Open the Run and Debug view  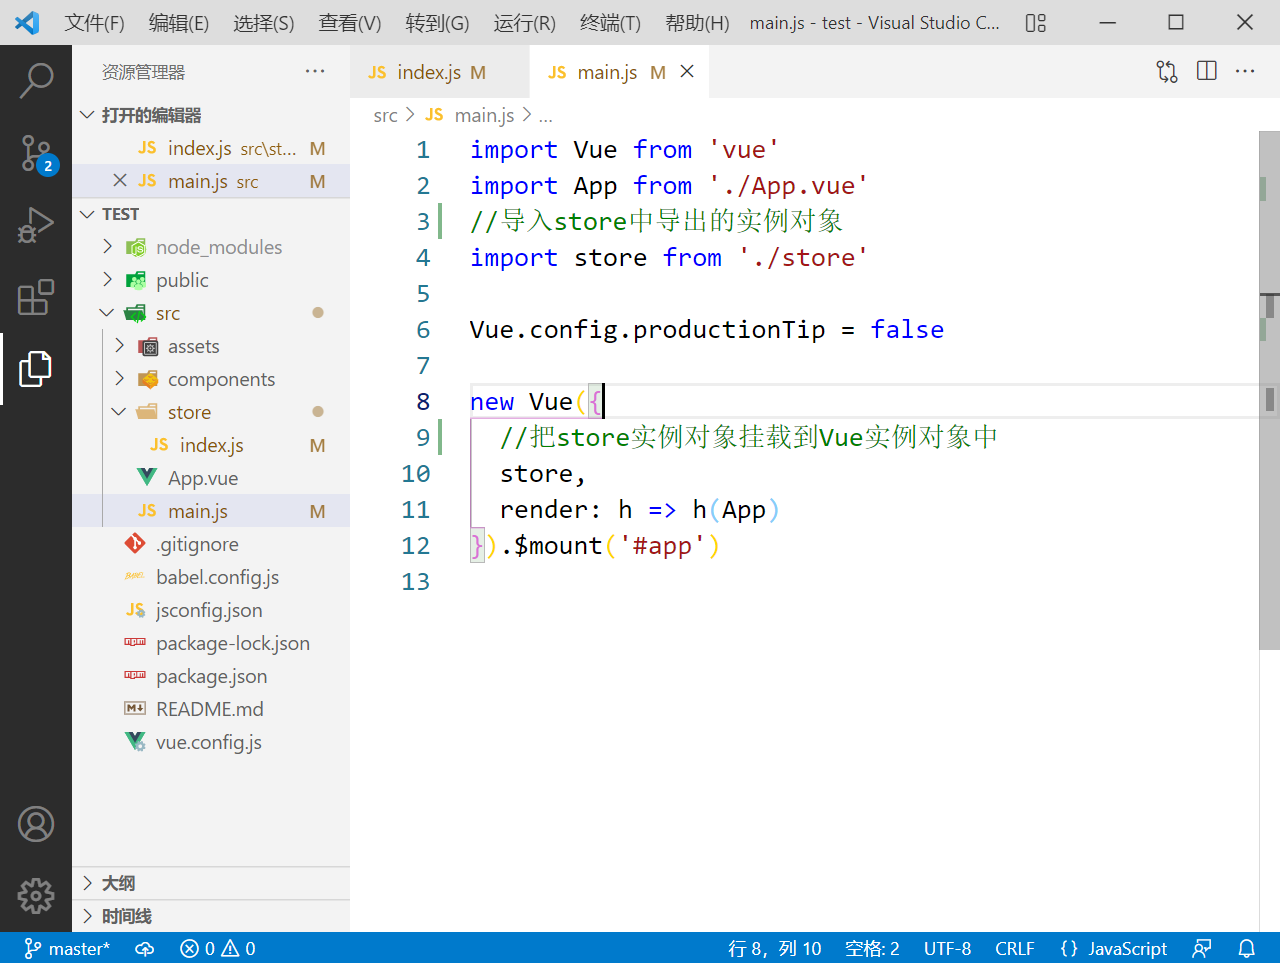tap(36, 226)
